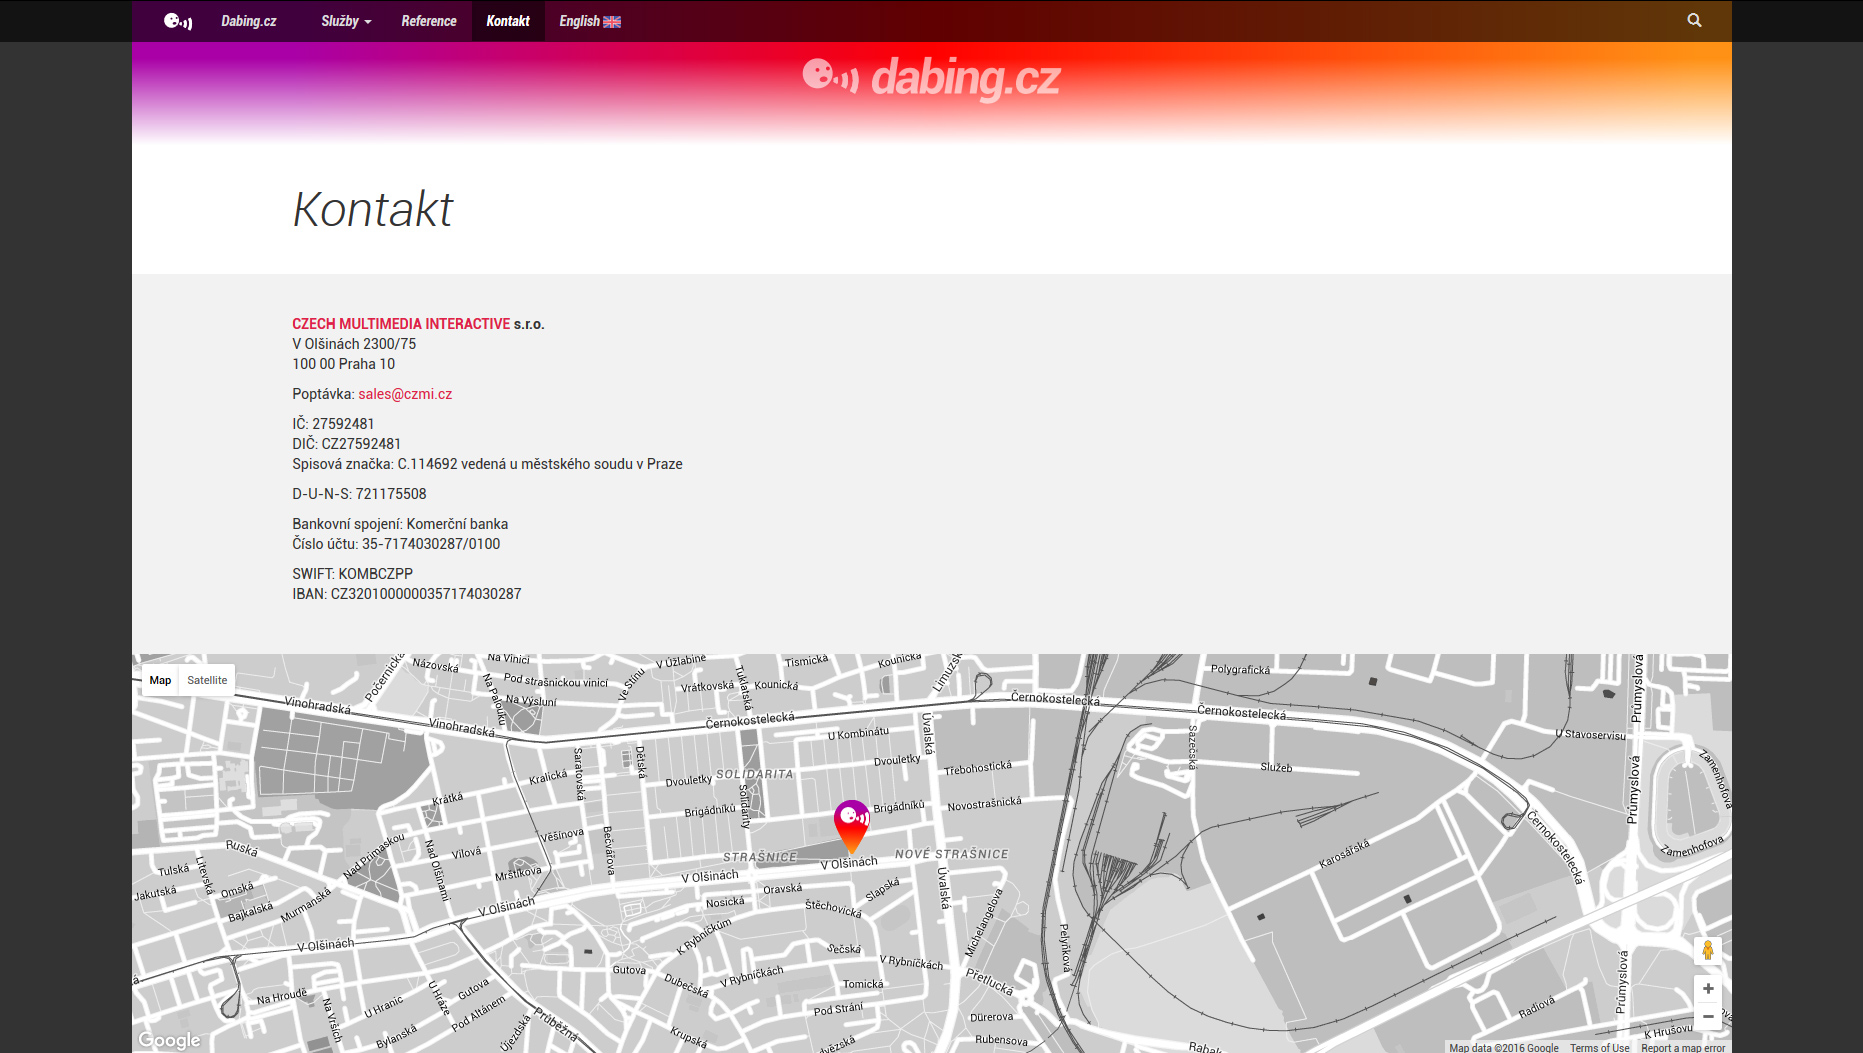This screenshot has height=1053, width=1863.
Task: Open the Kontakt menu item
Action: (x=508, y=21)
